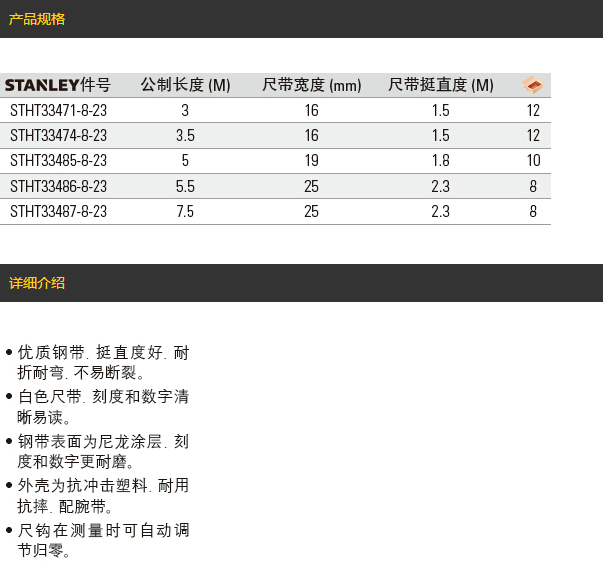Click the bullet starting 外壳为抗冲击塑料

click(98, 496)
